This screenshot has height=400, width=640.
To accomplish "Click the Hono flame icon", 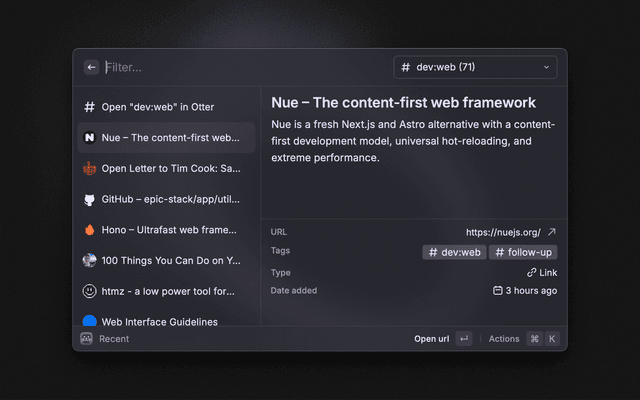I will coord(89,230).
